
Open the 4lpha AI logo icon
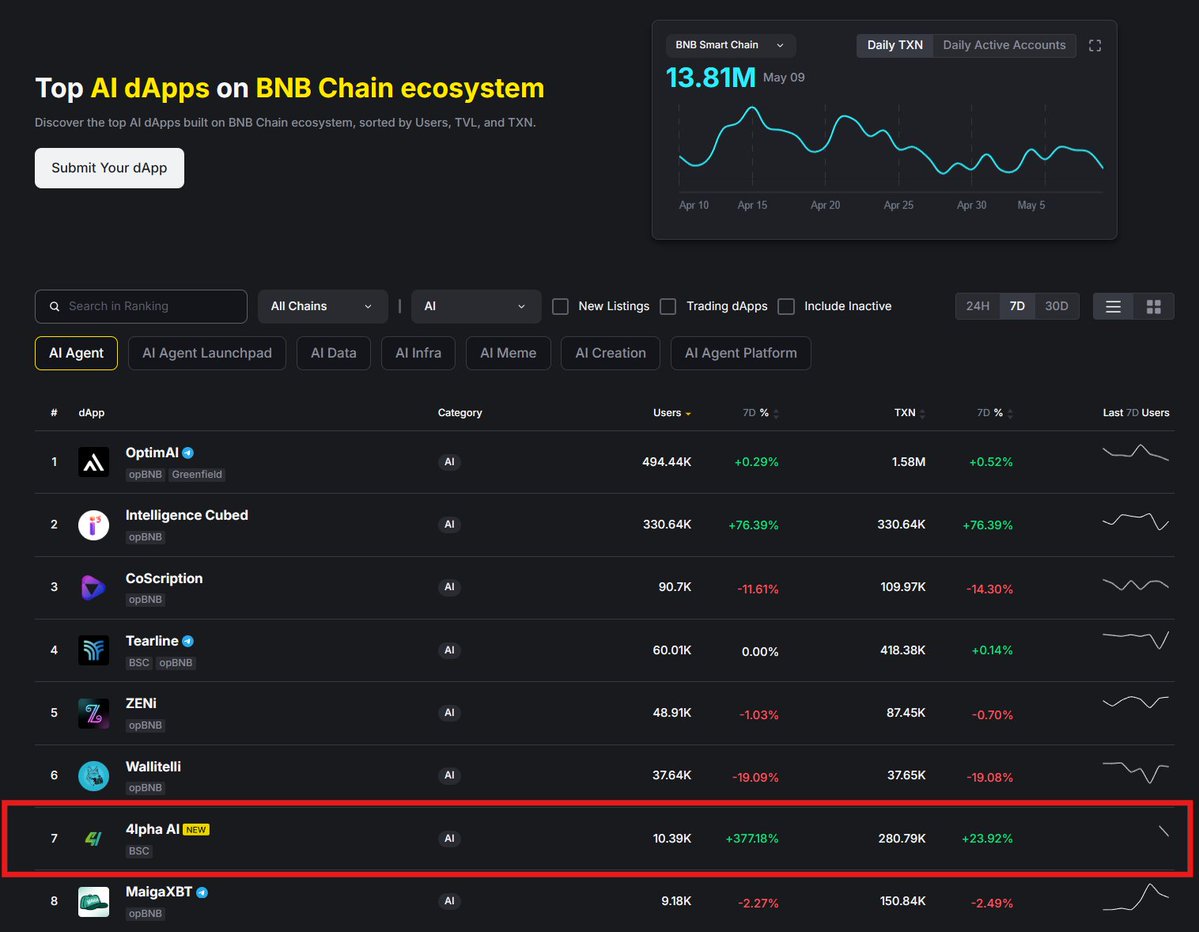point(93,839)
